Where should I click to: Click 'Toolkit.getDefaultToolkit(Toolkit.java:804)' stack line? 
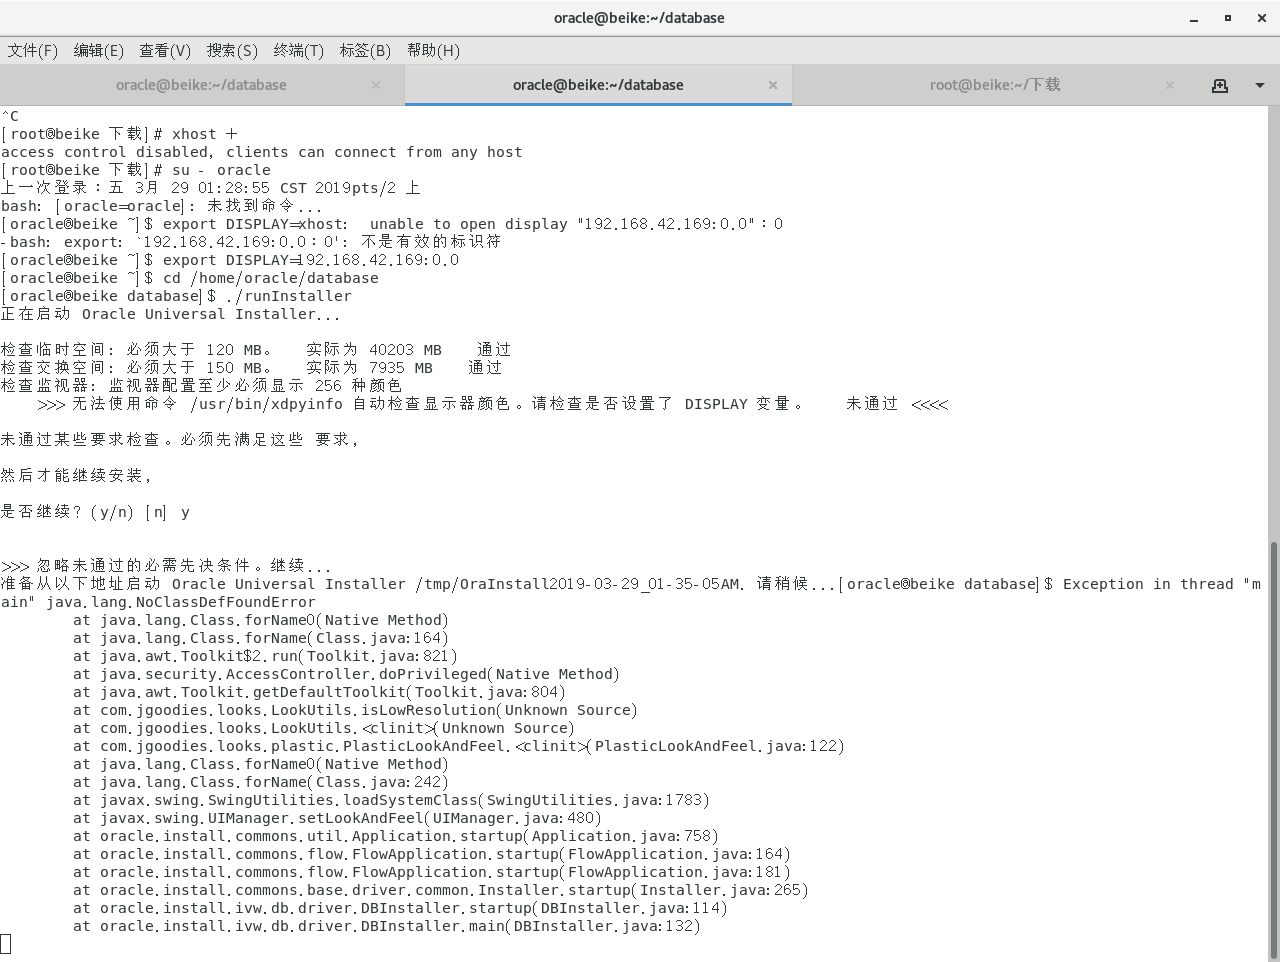(x=319, y=692)
